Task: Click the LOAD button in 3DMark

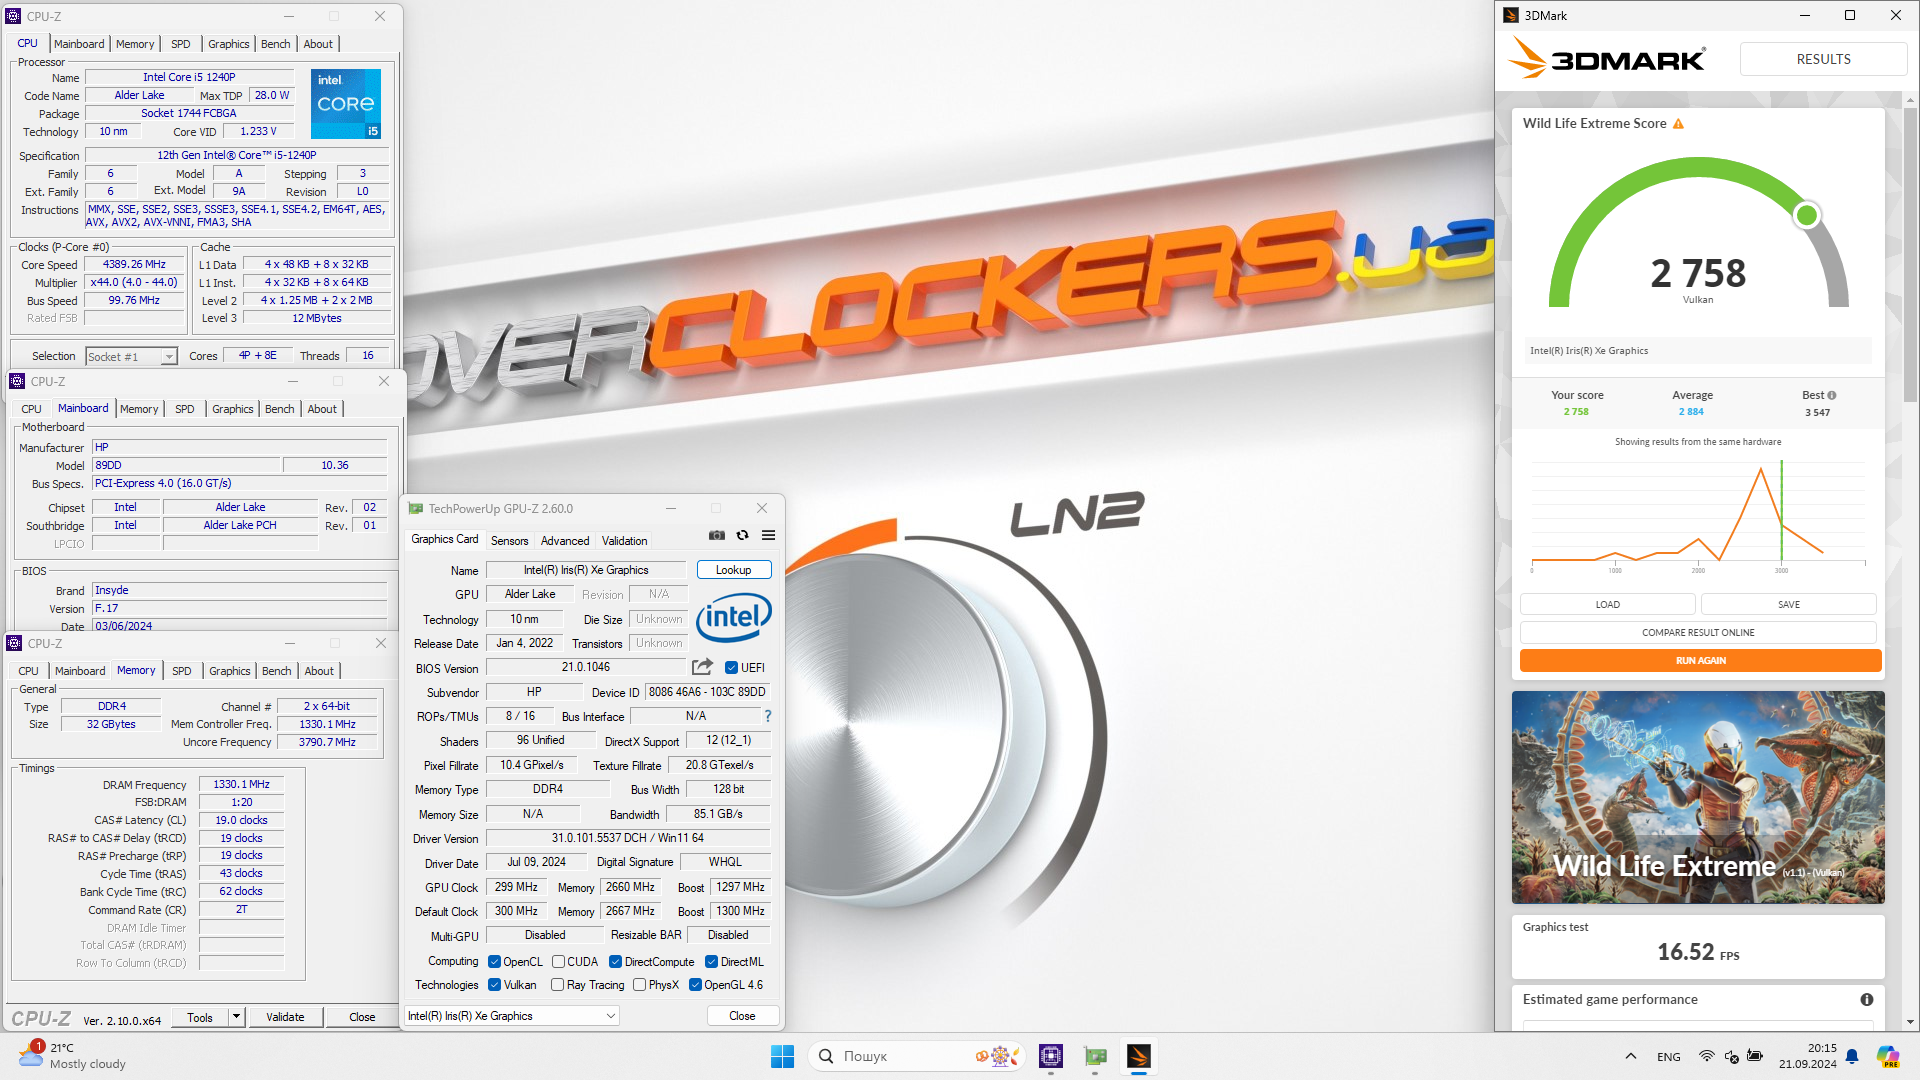Action: click(x=1607, y=605)
